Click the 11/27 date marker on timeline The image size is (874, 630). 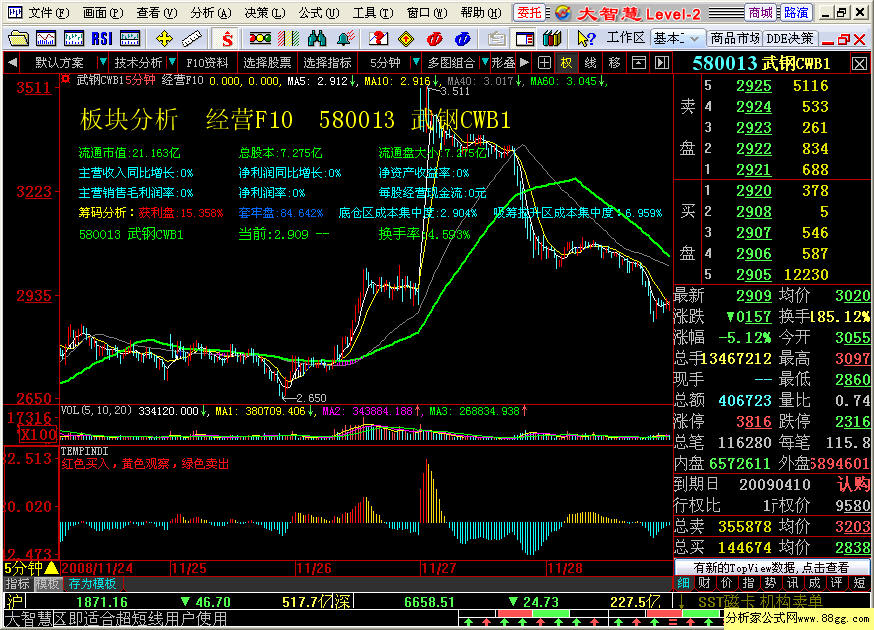click(439, 568)
